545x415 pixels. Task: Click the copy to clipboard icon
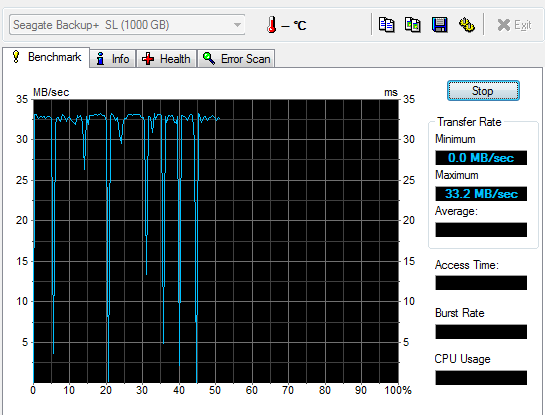click(x=386, y=25)
